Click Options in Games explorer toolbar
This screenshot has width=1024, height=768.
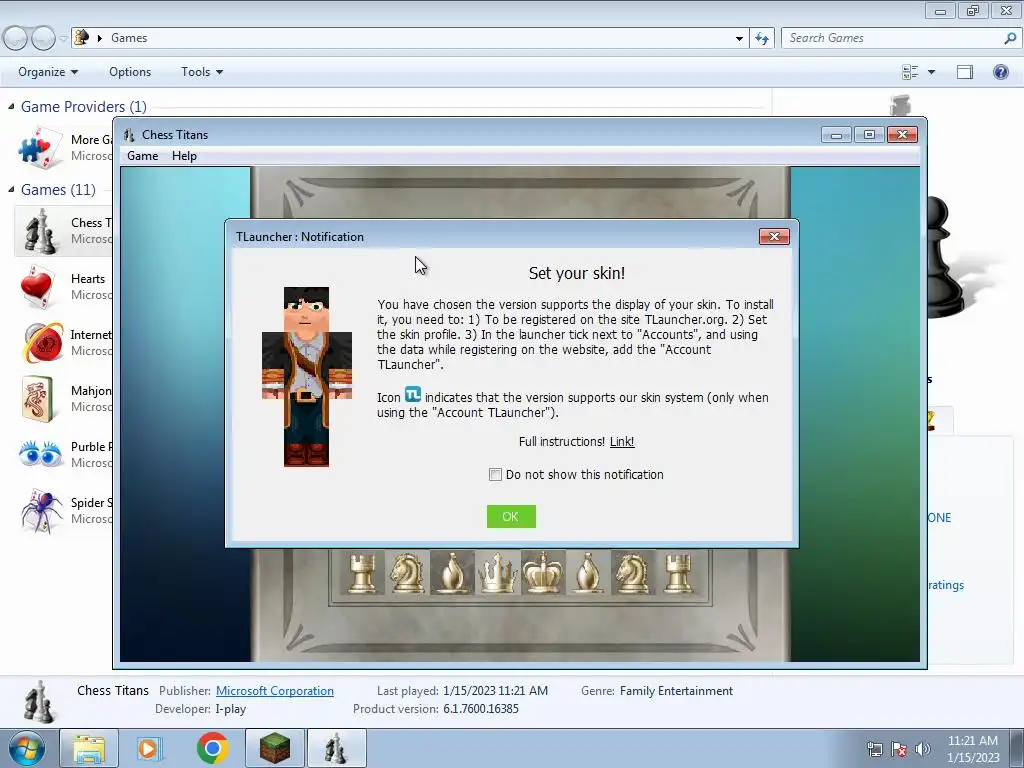130,72
